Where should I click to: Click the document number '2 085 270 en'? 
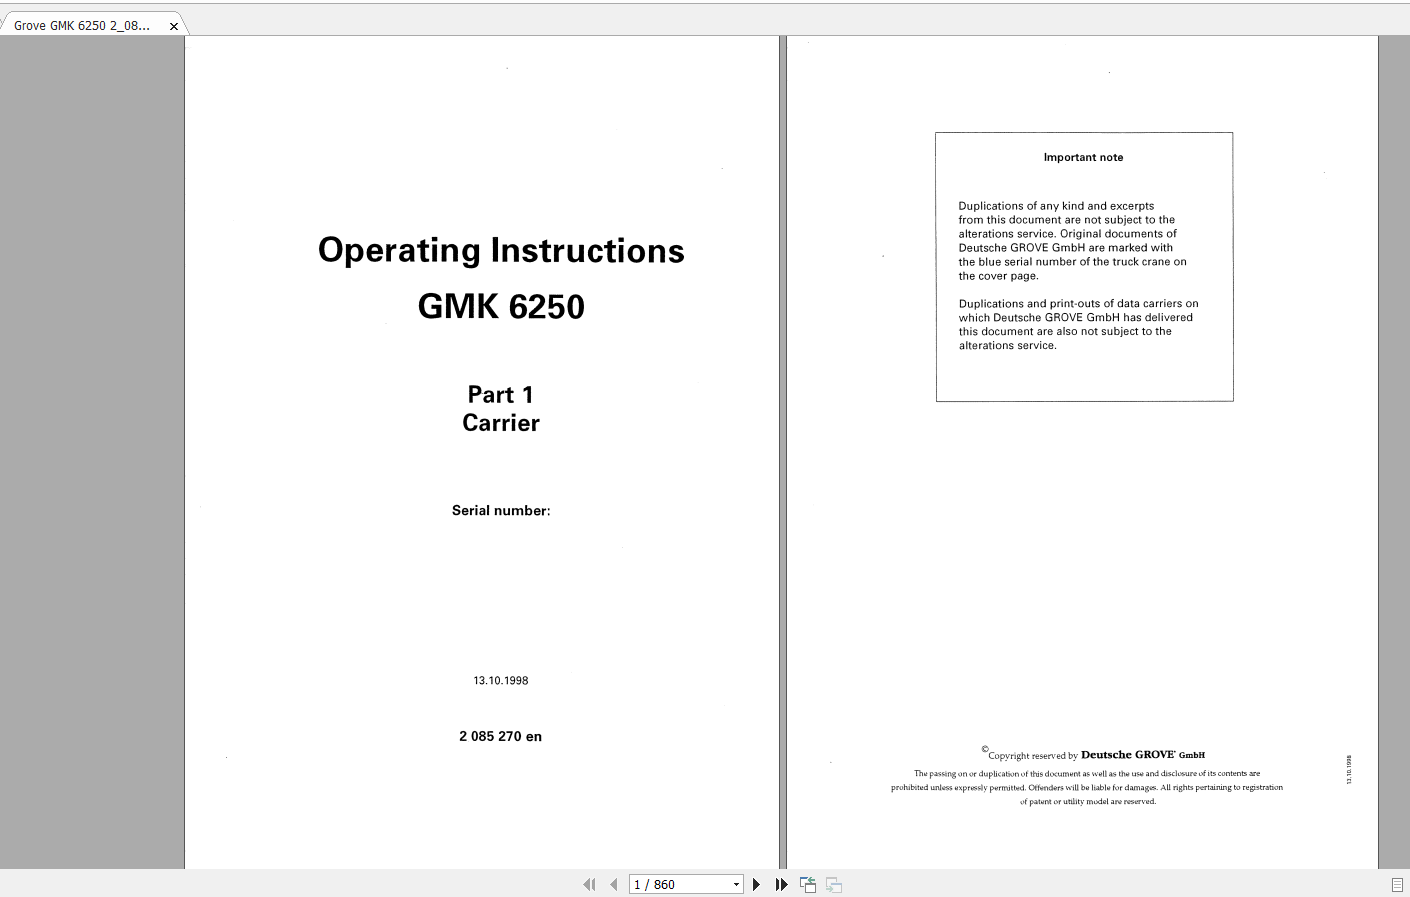[x=501, y=737]
